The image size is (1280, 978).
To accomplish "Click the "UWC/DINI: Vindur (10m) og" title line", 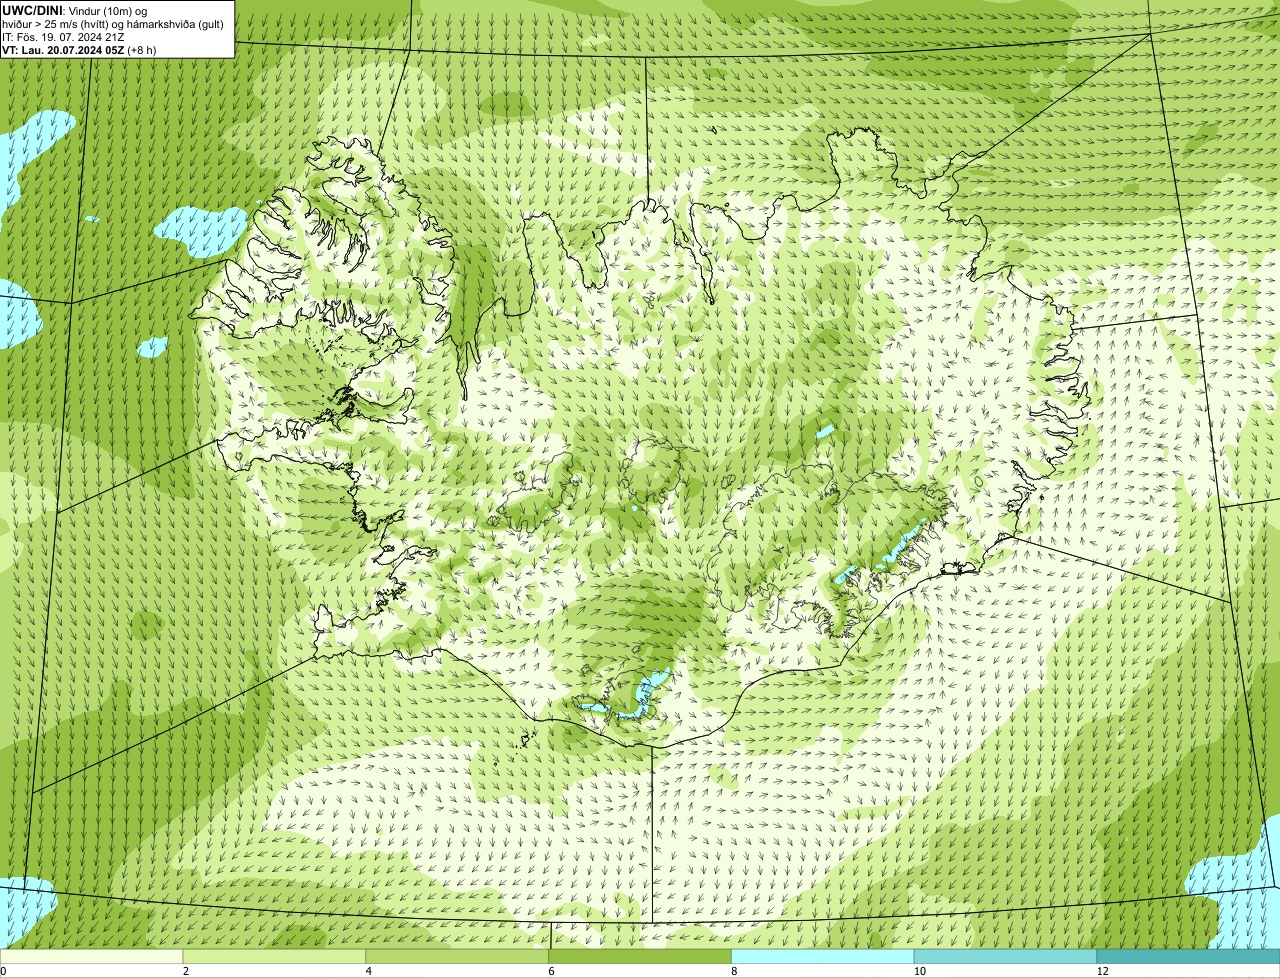I will pos(75,10).
